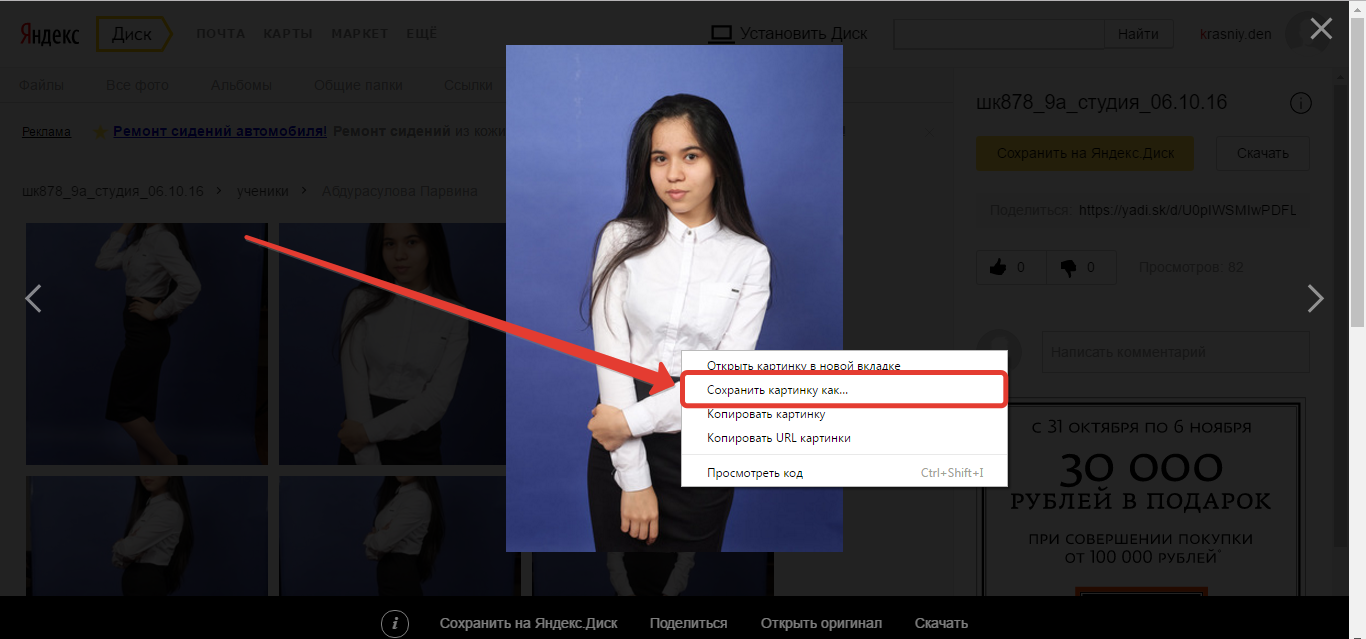Click Поделиться in the bottom bar
The width and height of the screenshot is (1366, 639).
[x=688, y=623]
